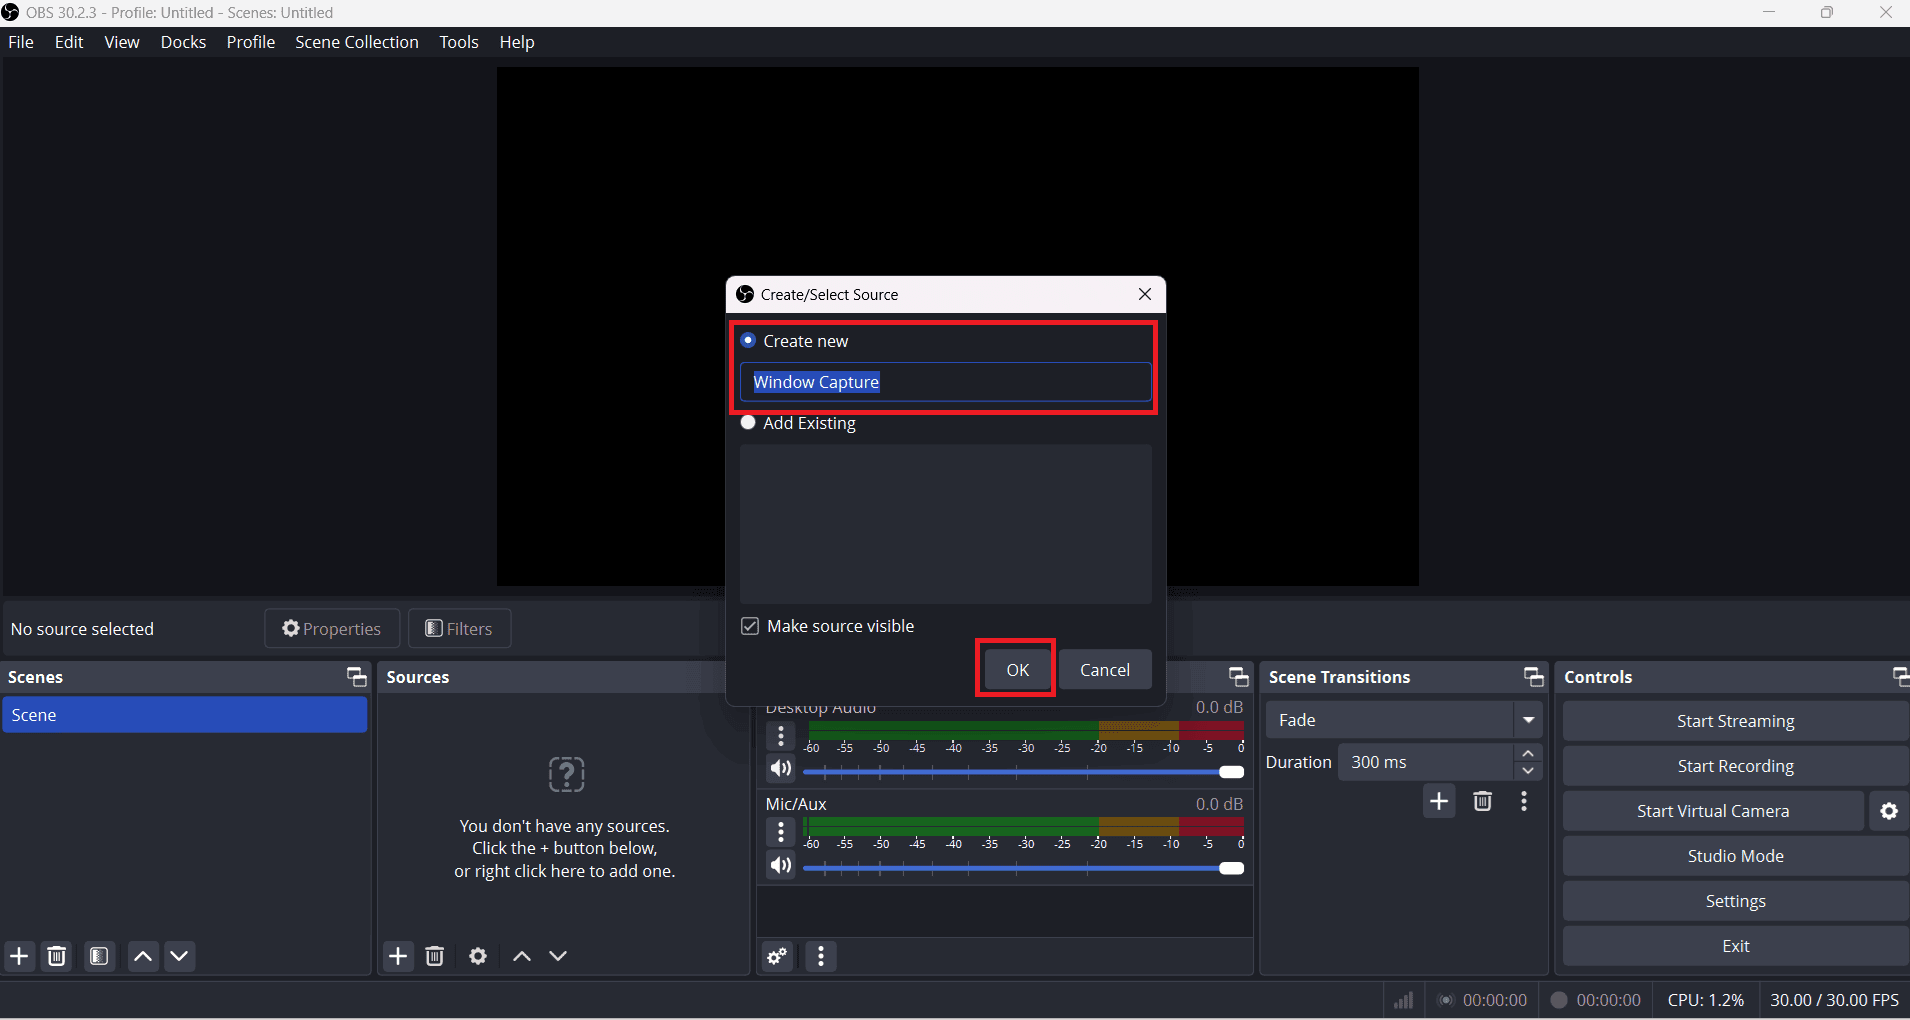Add a new scene with plus icon
The width and height of the screenshot is (1910, 1020).
[x=19, y=956]
